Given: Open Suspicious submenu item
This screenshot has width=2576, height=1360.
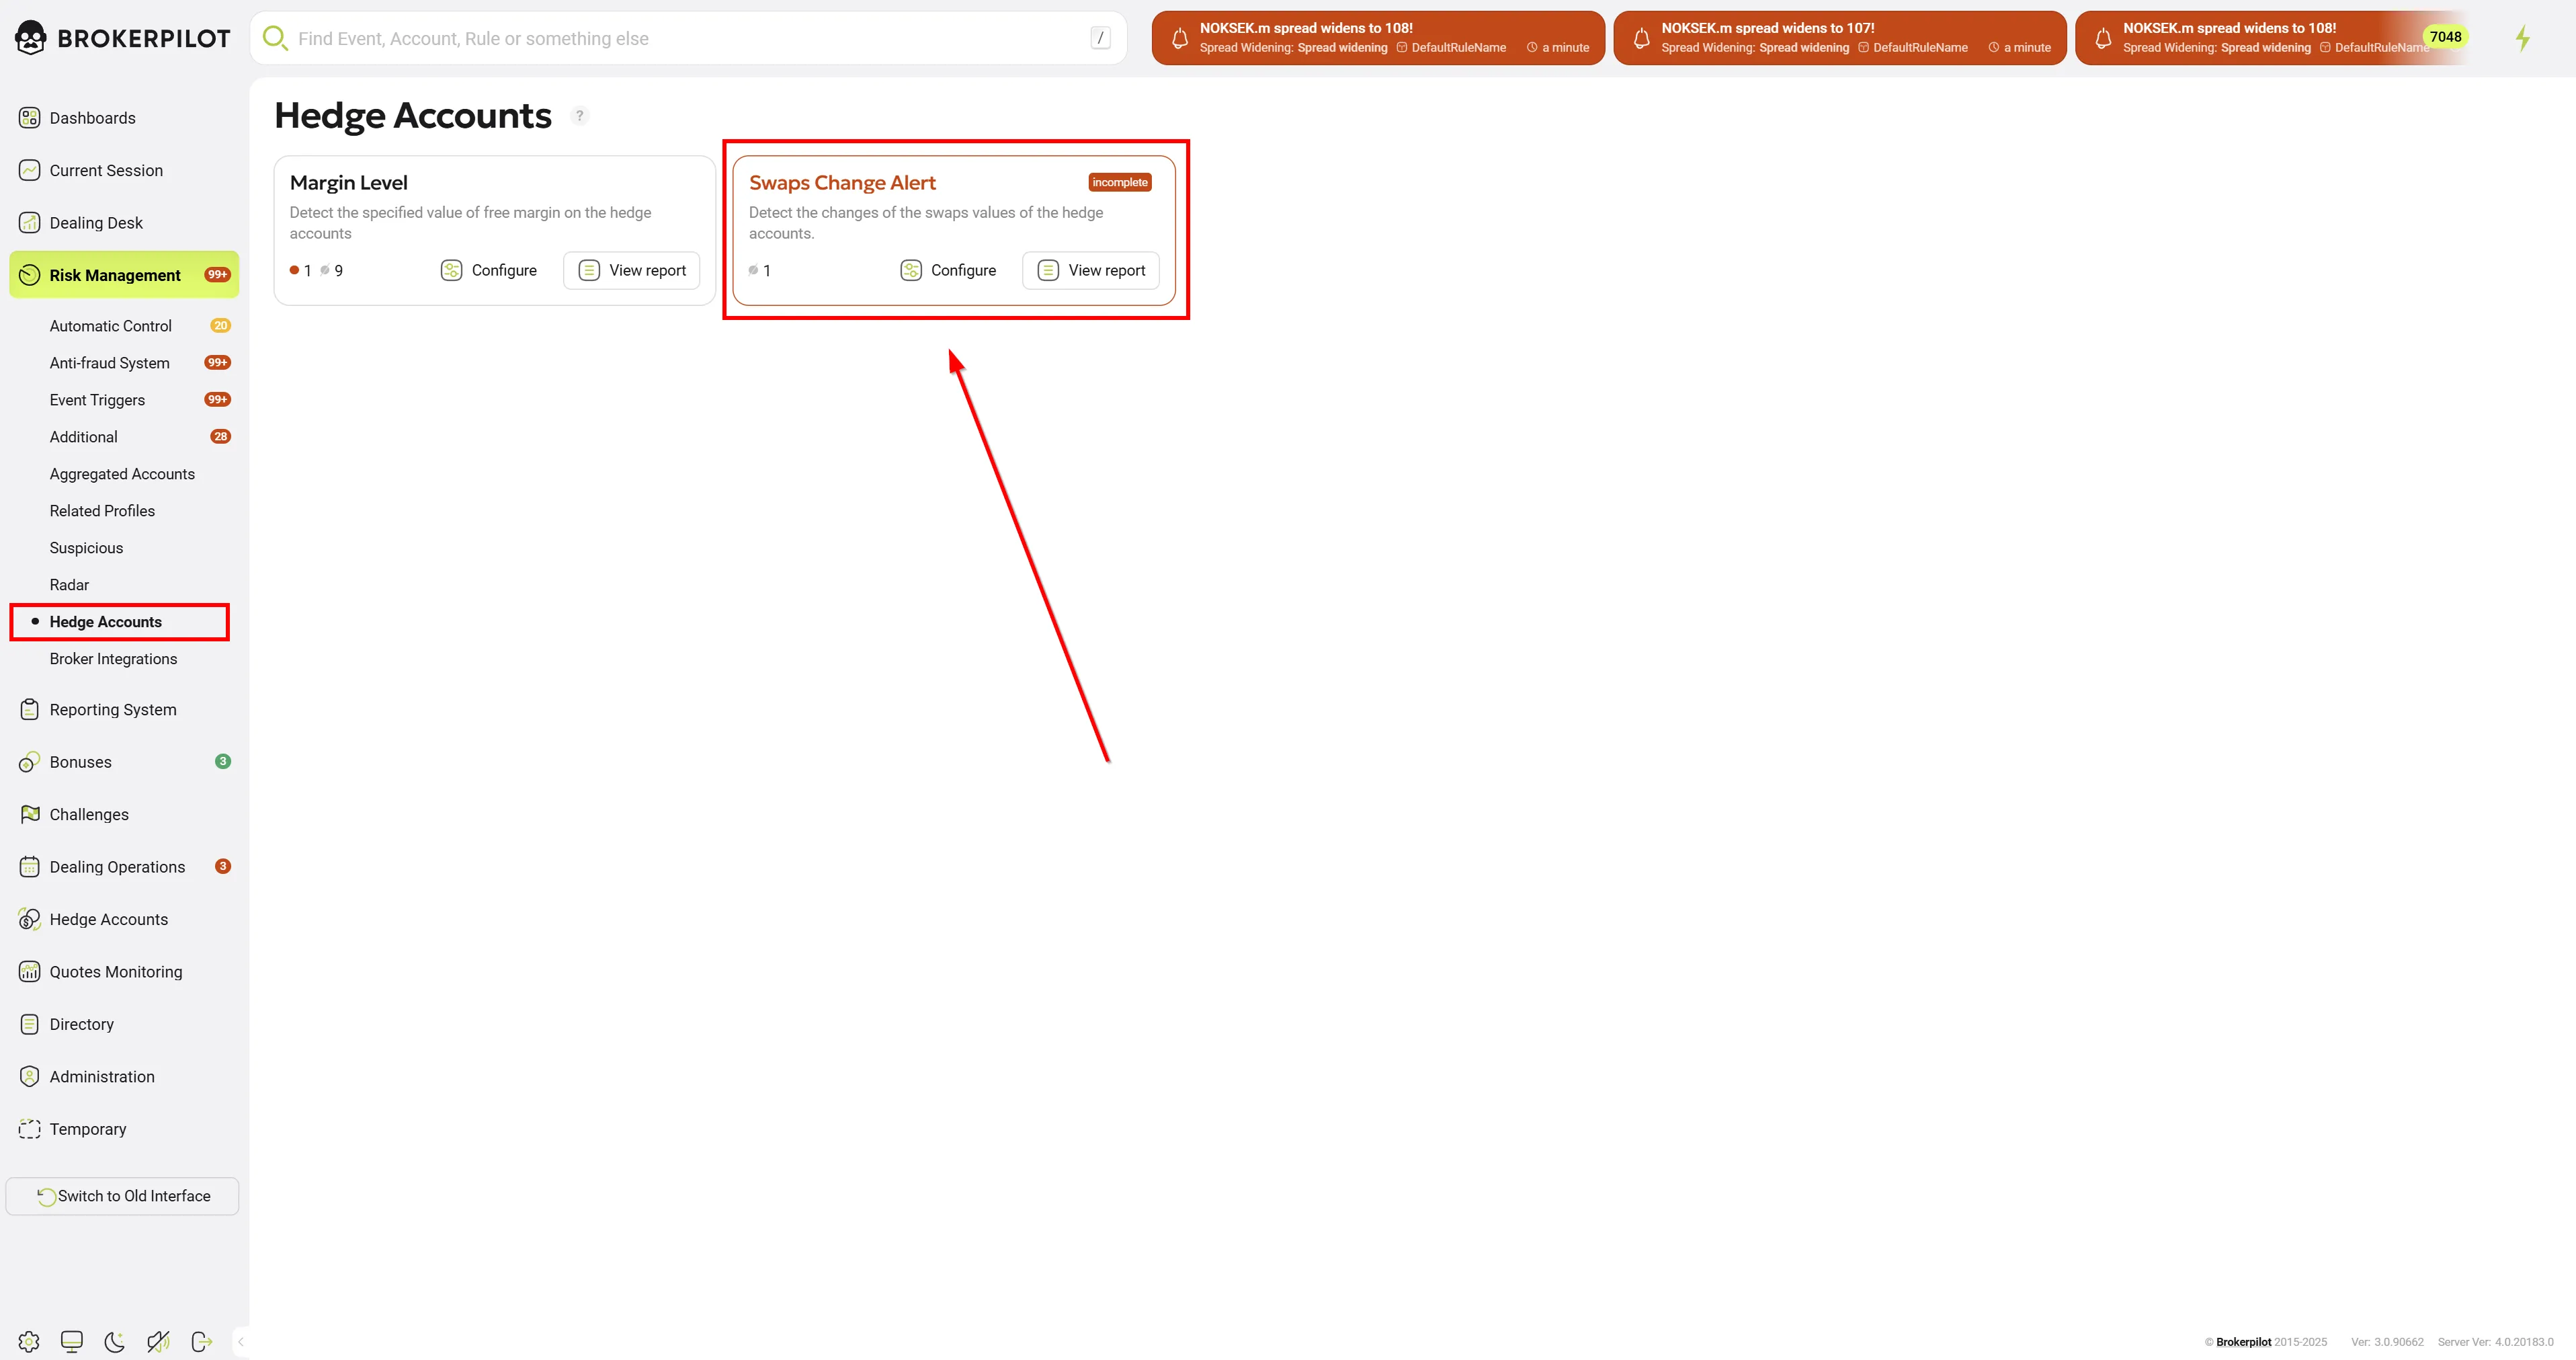Looking at the screenshot, I should click(x=86, y=548).
